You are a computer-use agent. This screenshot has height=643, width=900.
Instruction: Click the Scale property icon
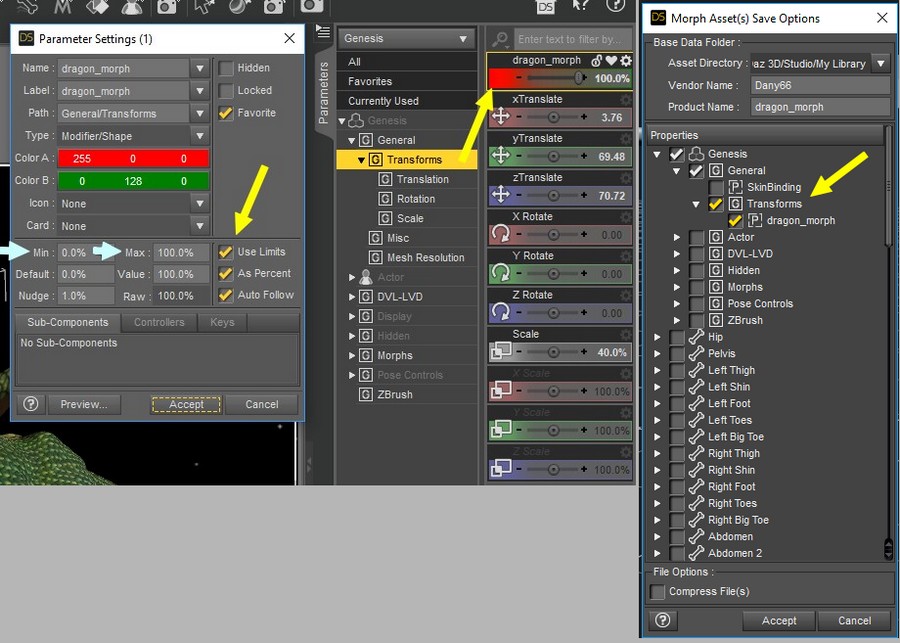501,351
